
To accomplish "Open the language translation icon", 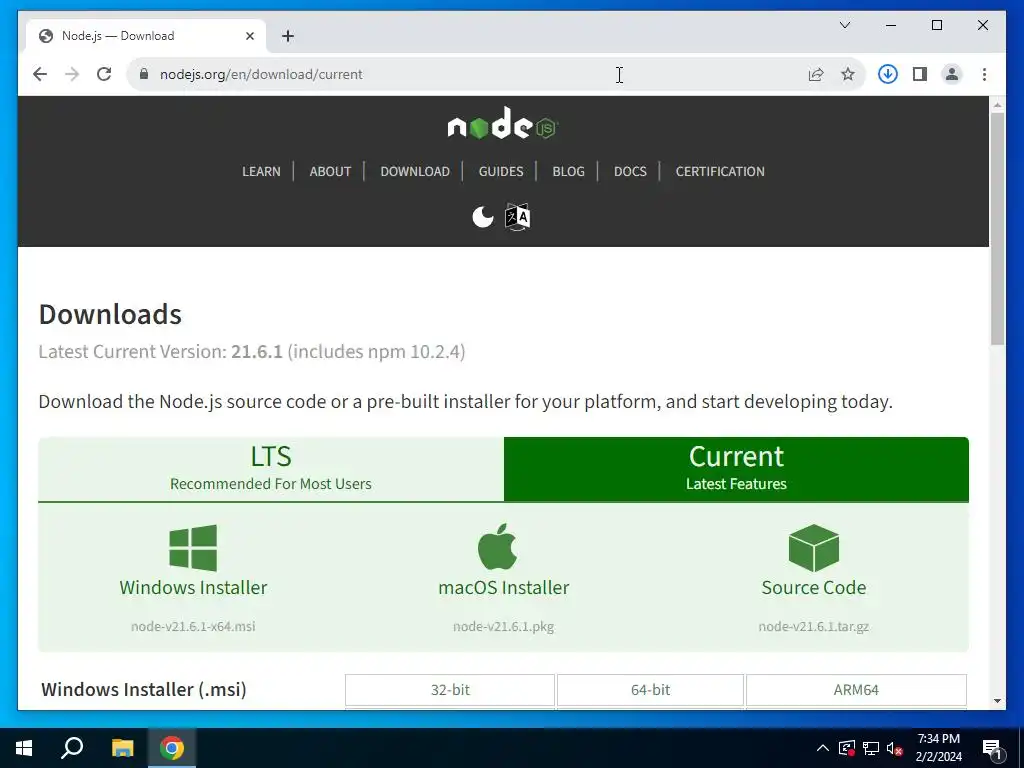I will (518, 217).
